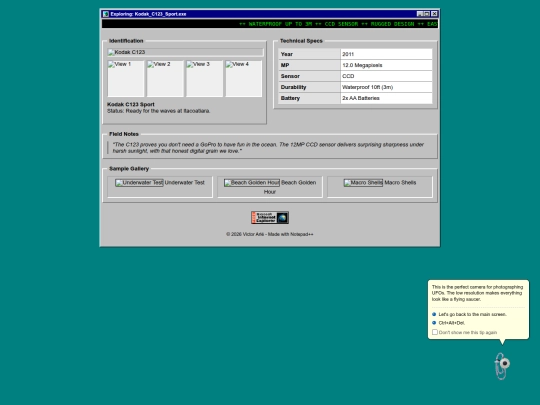This screenshot has height=405, width=540.
Task: Open the View 2 thumbnail
Action: (x=165, y=79)
